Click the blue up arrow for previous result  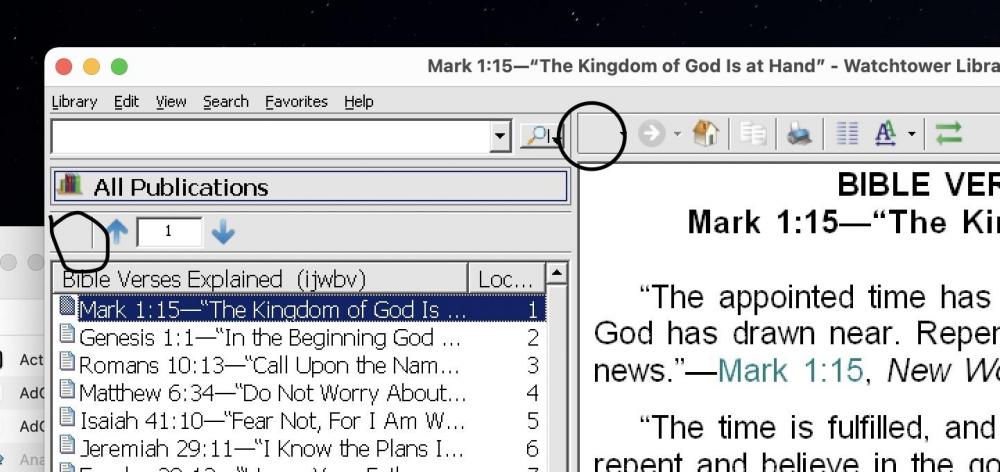coord(117,232)
